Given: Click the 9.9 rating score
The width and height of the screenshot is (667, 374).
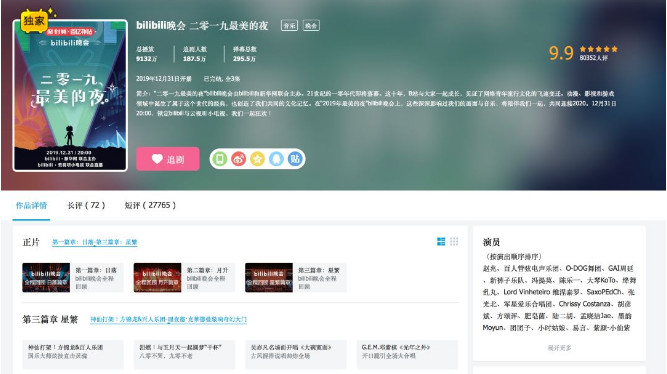Looking at the screenshot, I should coord(561,53).
